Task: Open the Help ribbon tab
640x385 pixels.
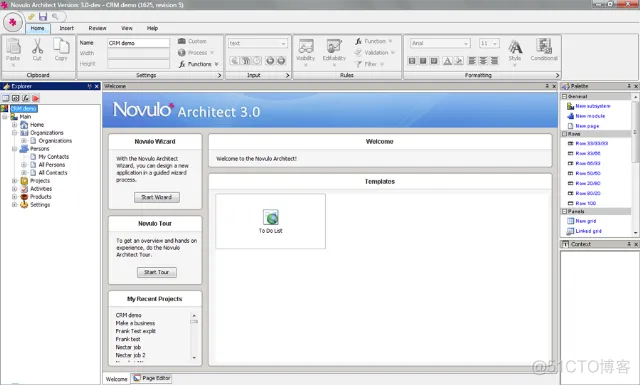Action: pos(152,28)
